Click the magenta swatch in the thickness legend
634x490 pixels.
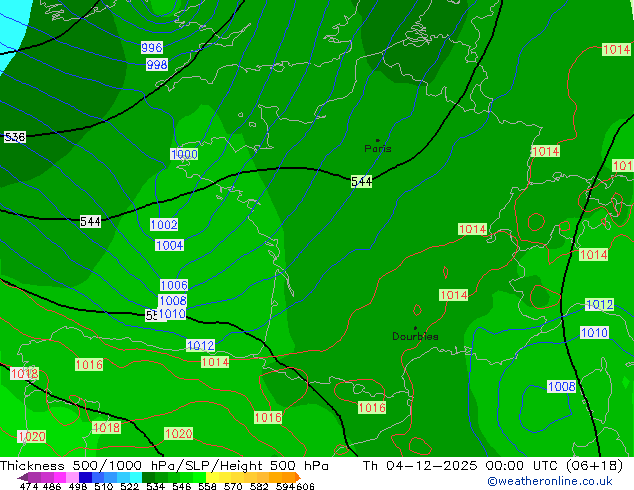click(x=59, y=477)
